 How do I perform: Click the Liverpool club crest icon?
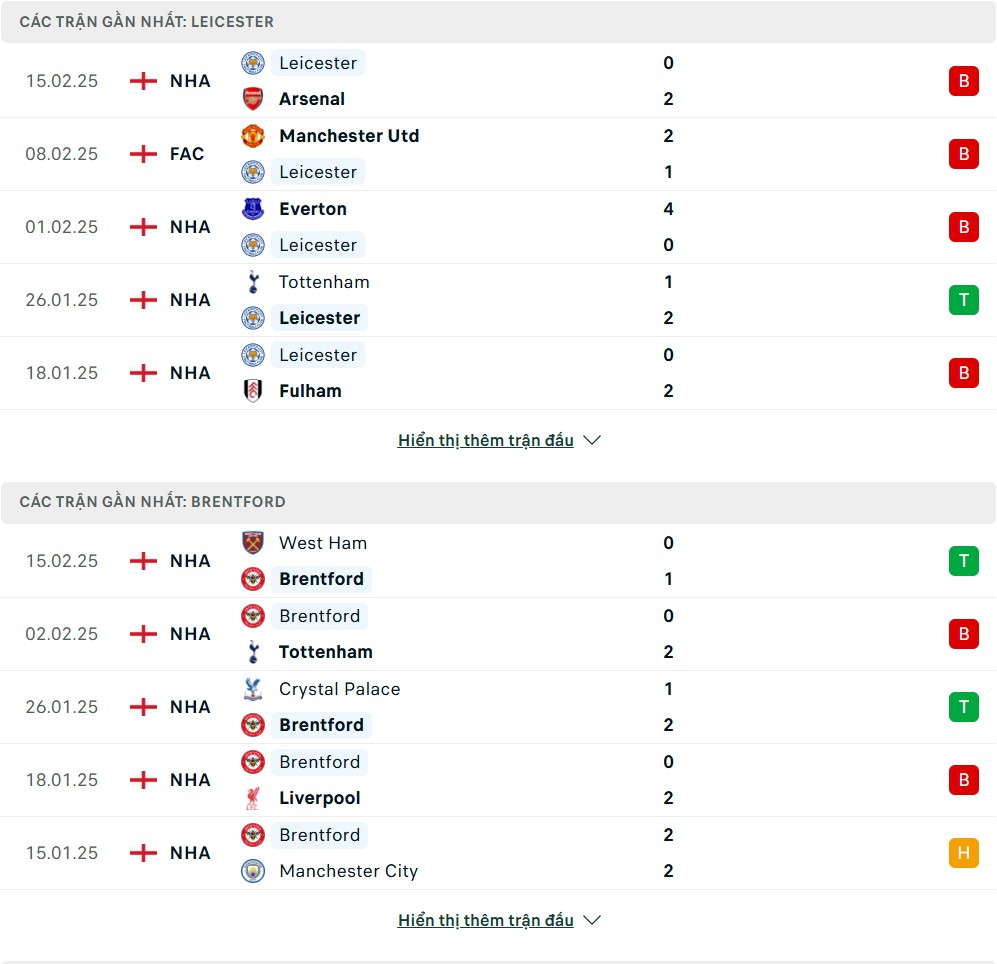pyautogui.click(x=253, y=798)
